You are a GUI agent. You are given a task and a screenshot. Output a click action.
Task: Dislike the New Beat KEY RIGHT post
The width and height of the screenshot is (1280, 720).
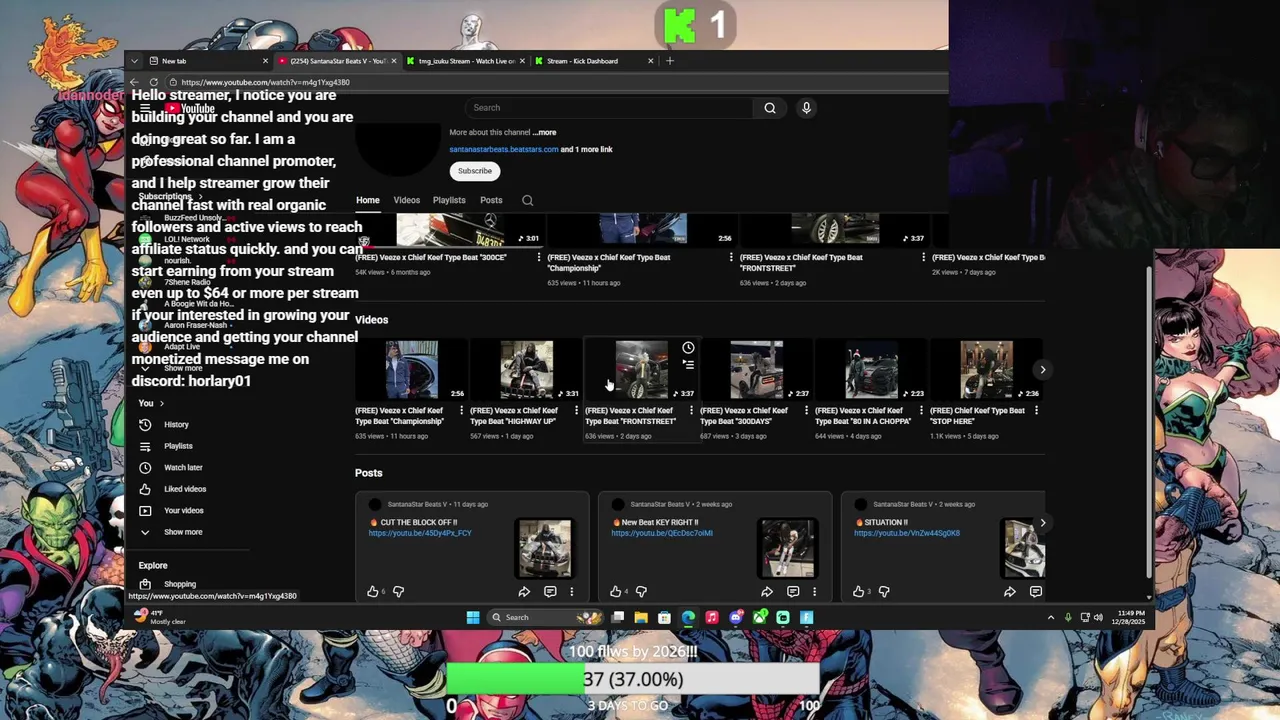point(641,592)
